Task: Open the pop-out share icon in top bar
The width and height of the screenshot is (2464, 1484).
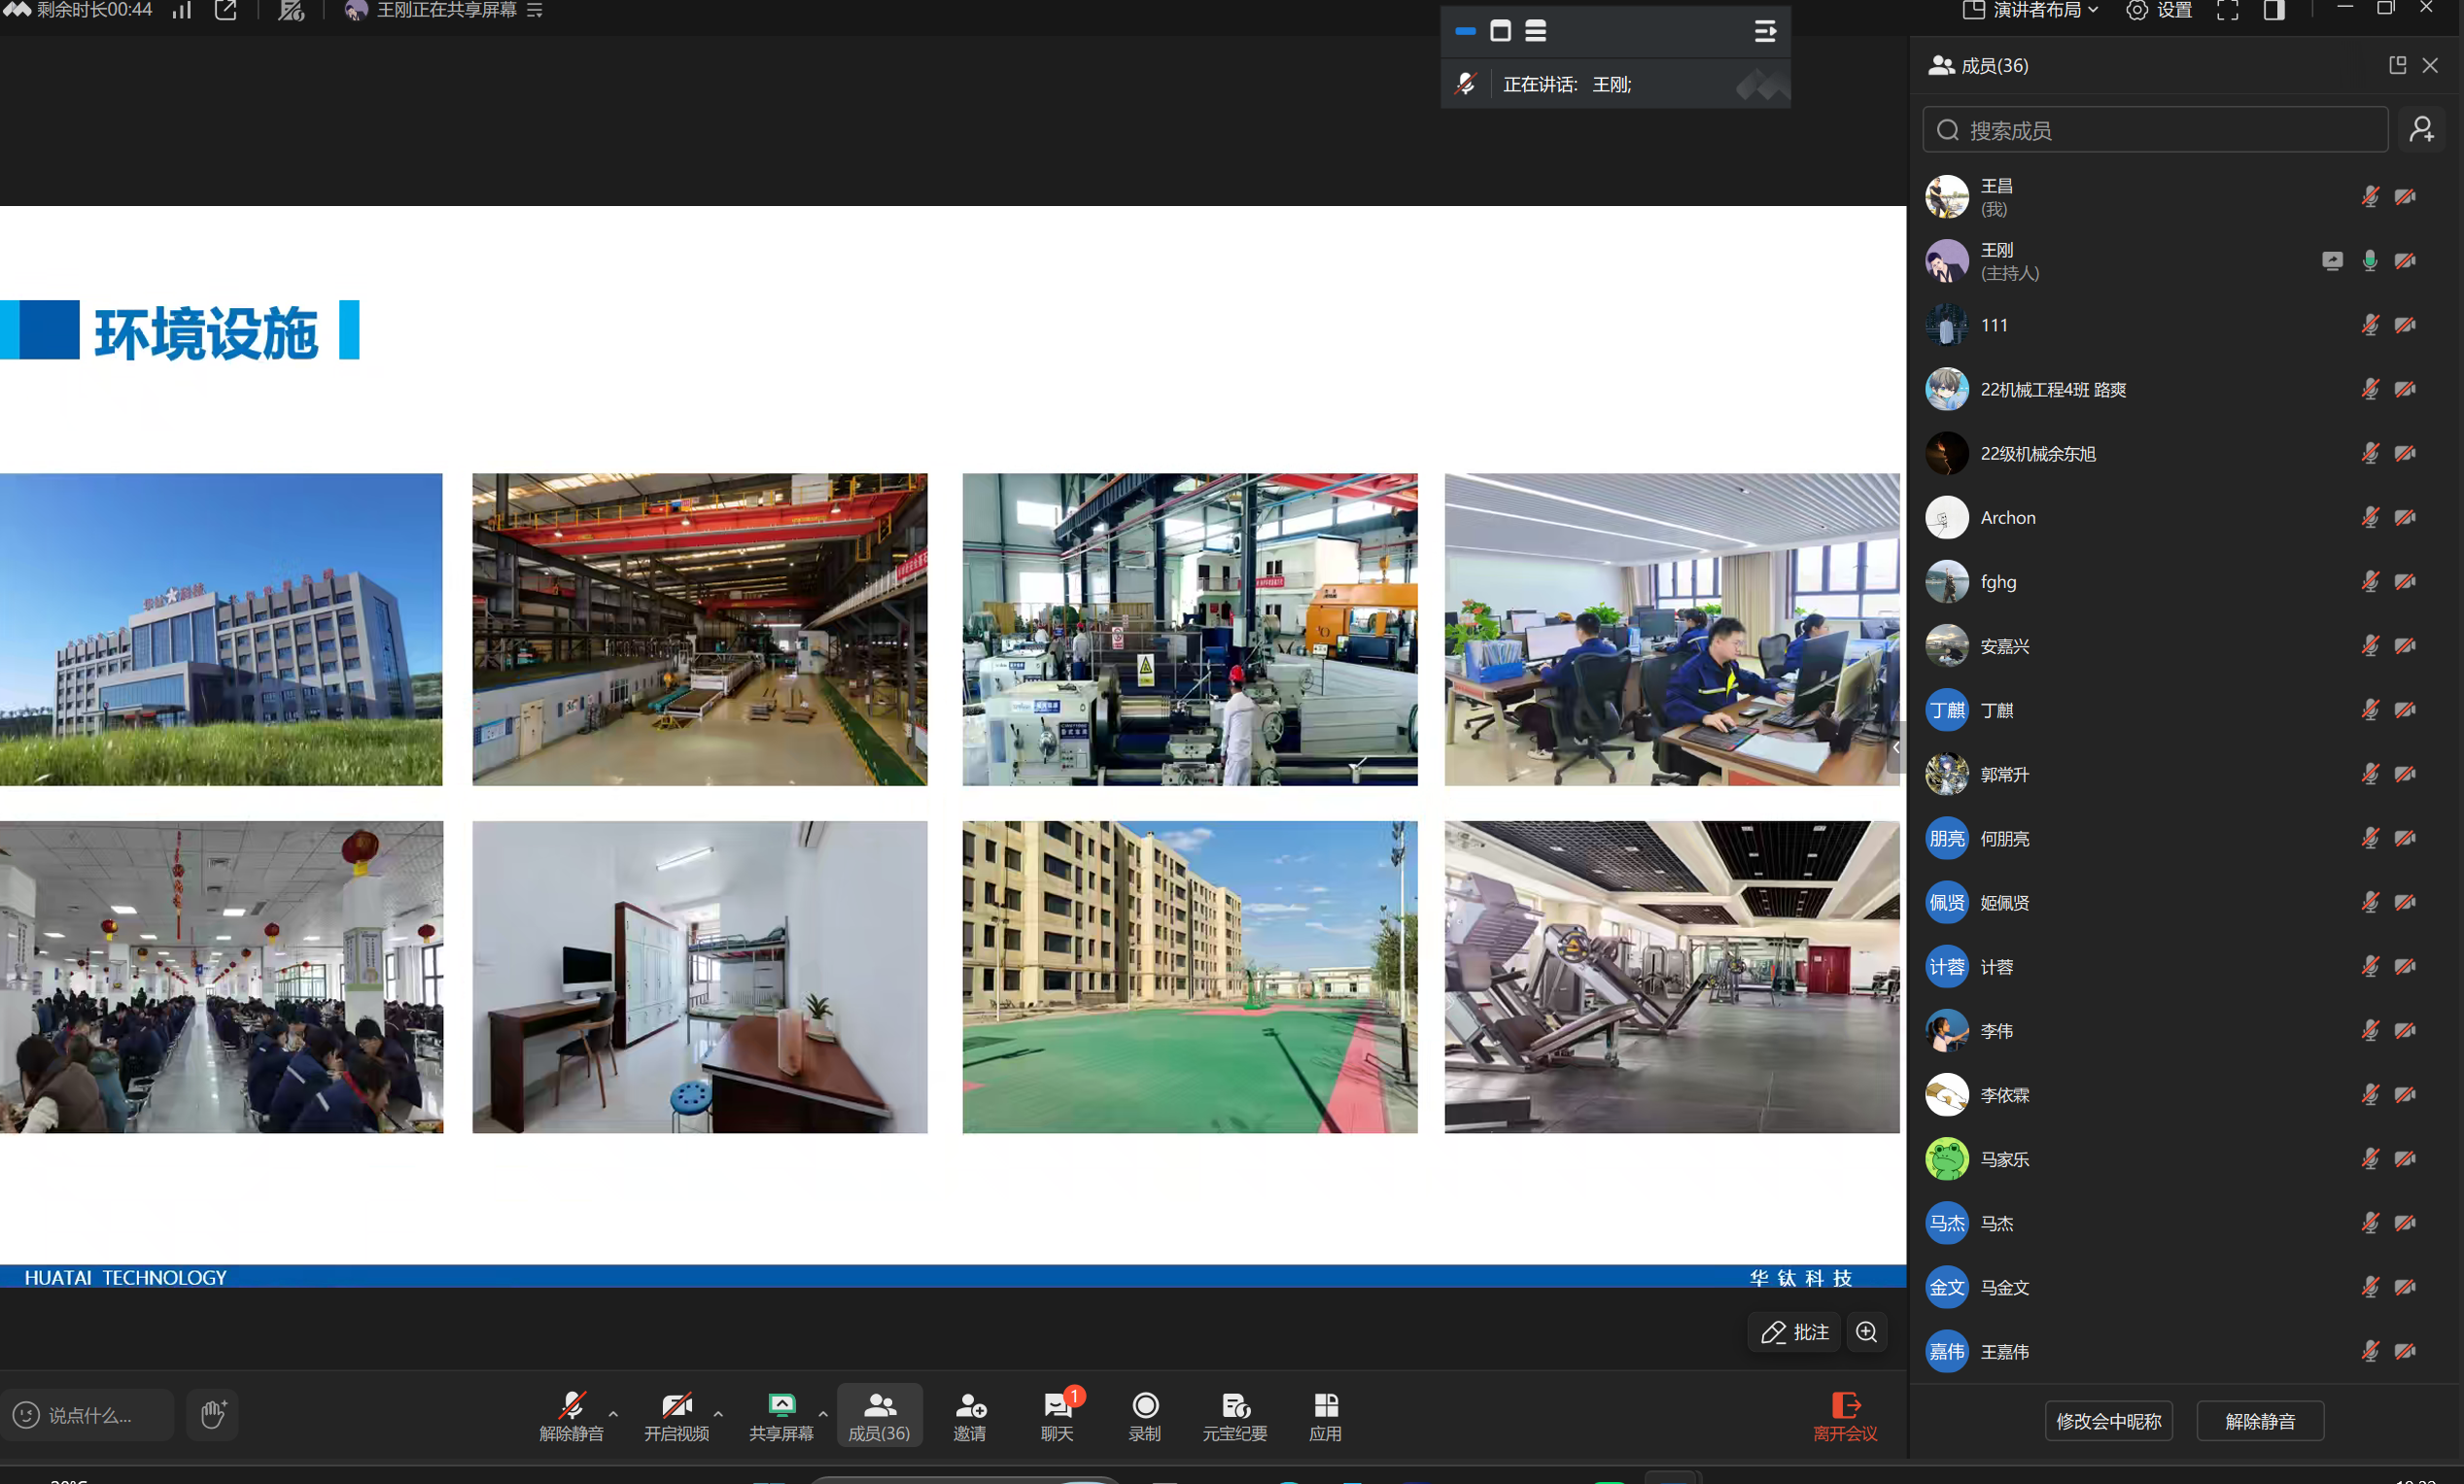Action: pos(226,11)
